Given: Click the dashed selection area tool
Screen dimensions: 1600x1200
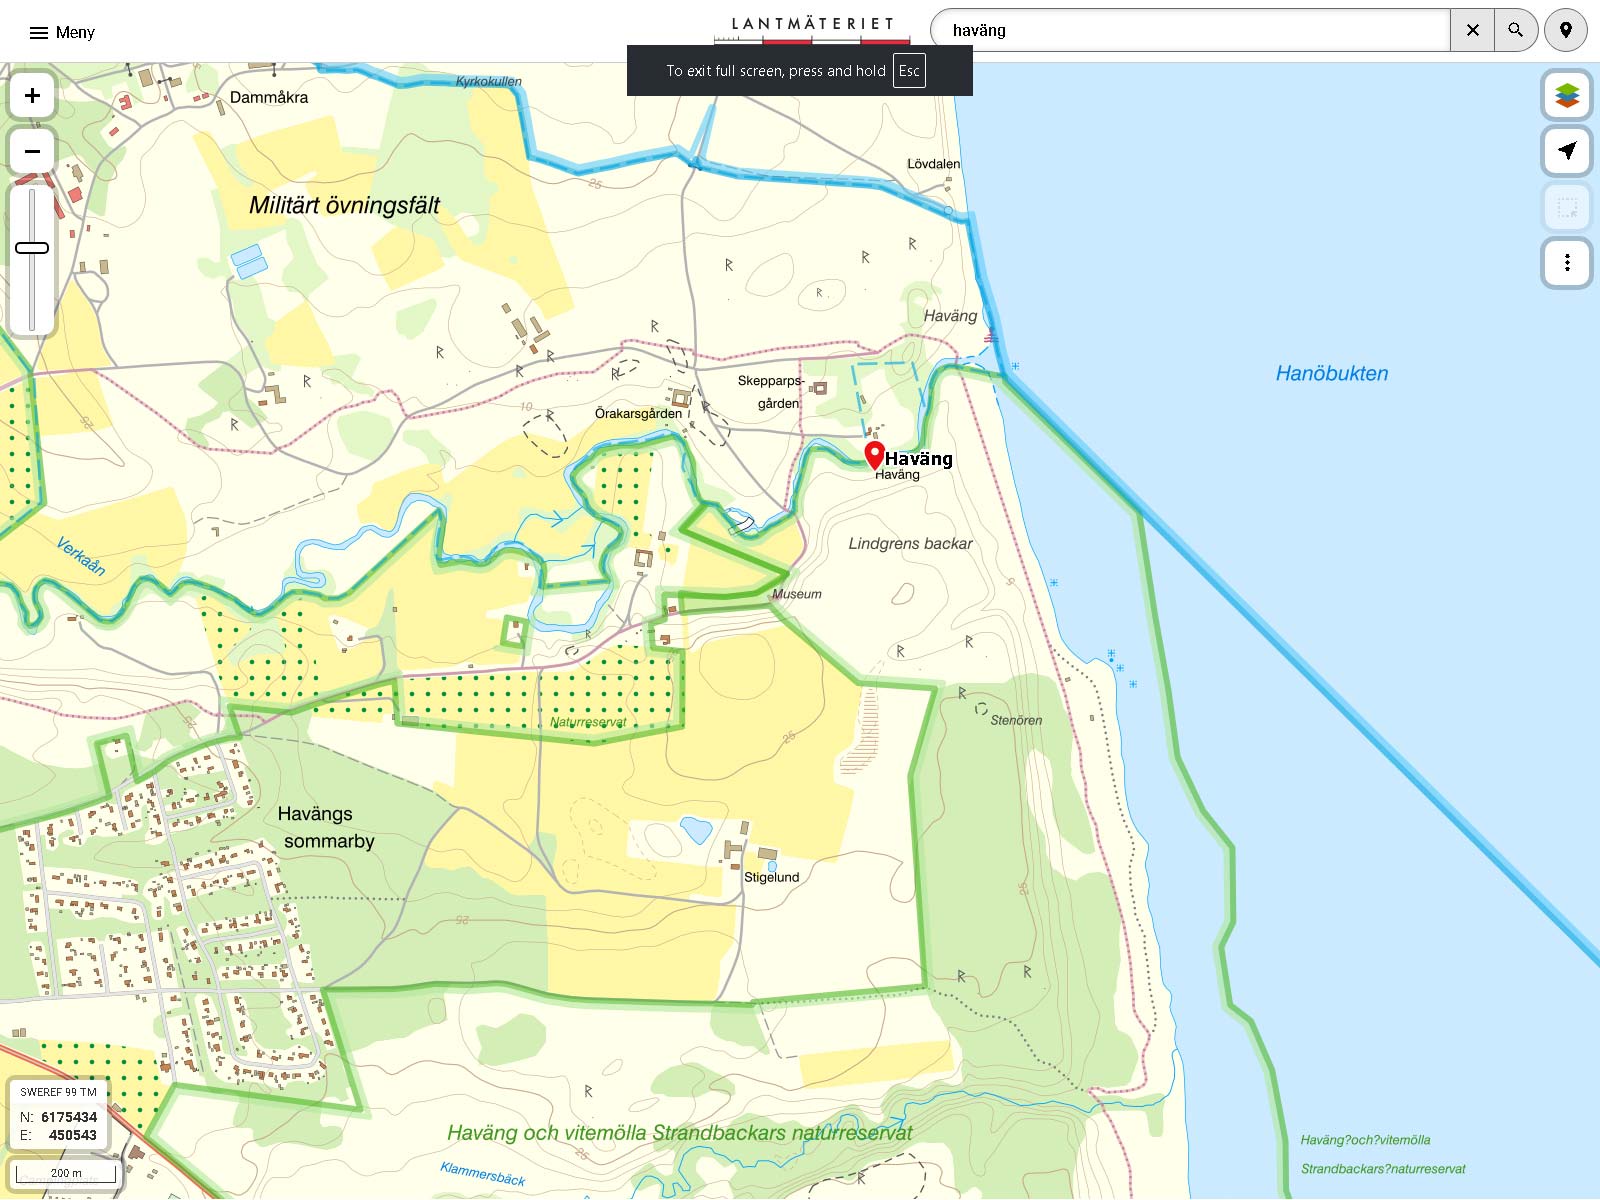Looking at the screenshot, I should (x=1566, y=208).
